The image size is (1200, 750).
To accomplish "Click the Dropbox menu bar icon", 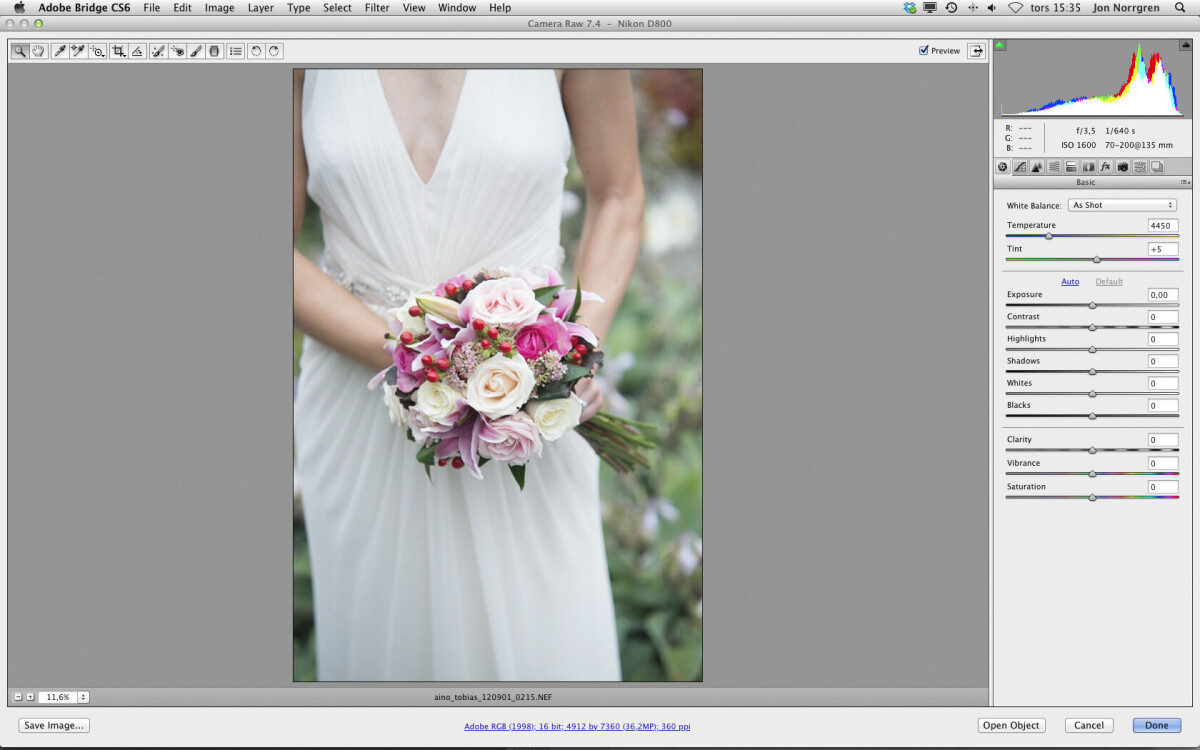I will pyautogui.click(x=909, y=8).
